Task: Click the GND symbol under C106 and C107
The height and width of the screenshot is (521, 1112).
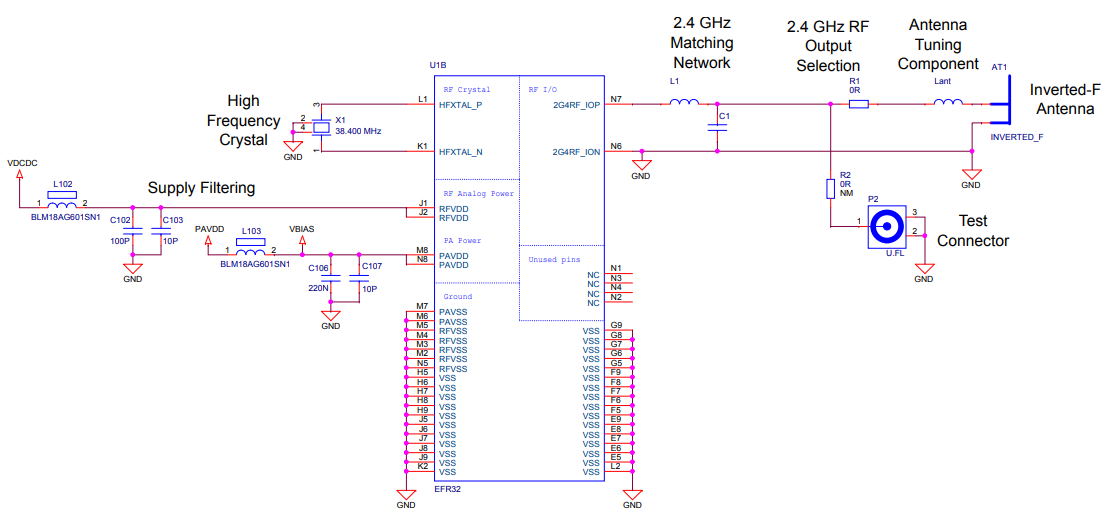Action: pos(330,315)
